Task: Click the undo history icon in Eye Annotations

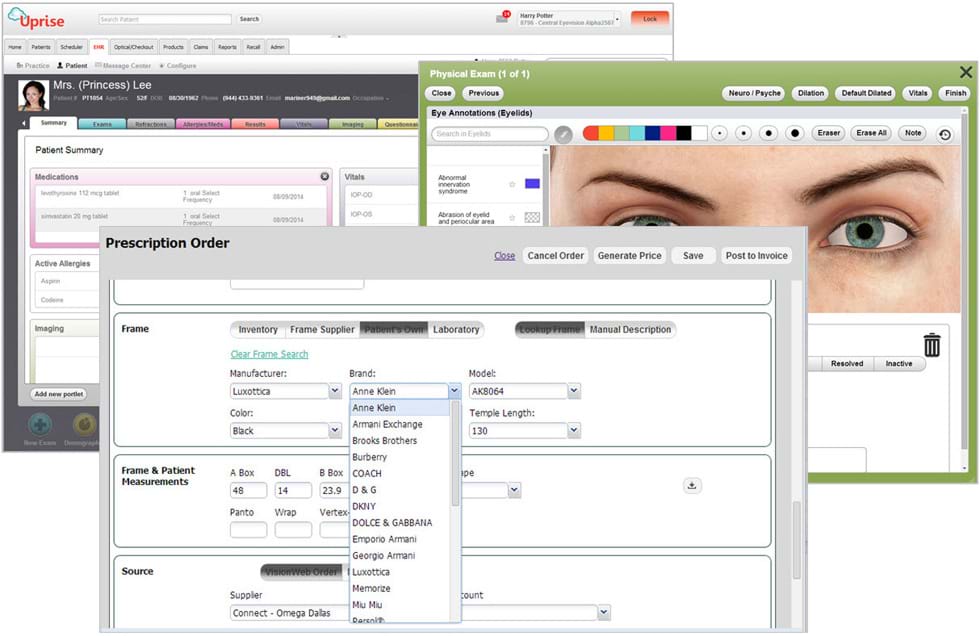Action: pyautogui.click(x=944, y=134)
